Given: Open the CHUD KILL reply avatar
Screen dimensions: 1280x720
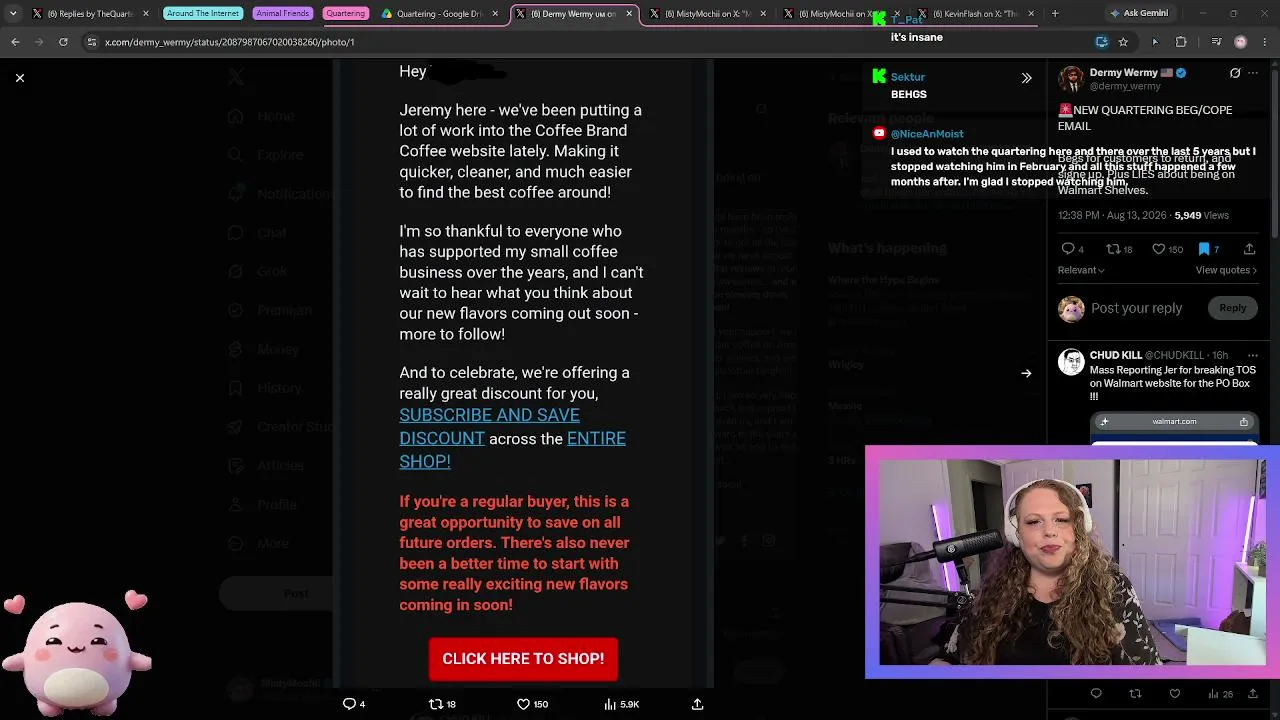Looking at the screenshot, I should click(x=1071, y=362).
